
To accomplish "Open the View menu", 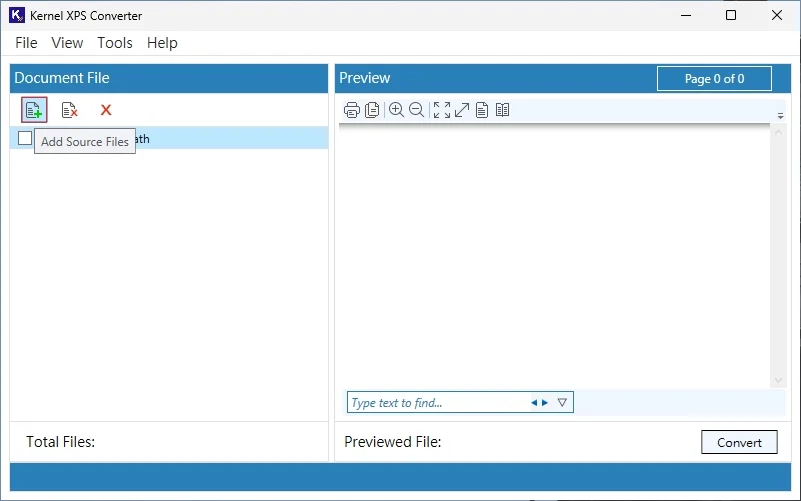I will pos(67,43).
